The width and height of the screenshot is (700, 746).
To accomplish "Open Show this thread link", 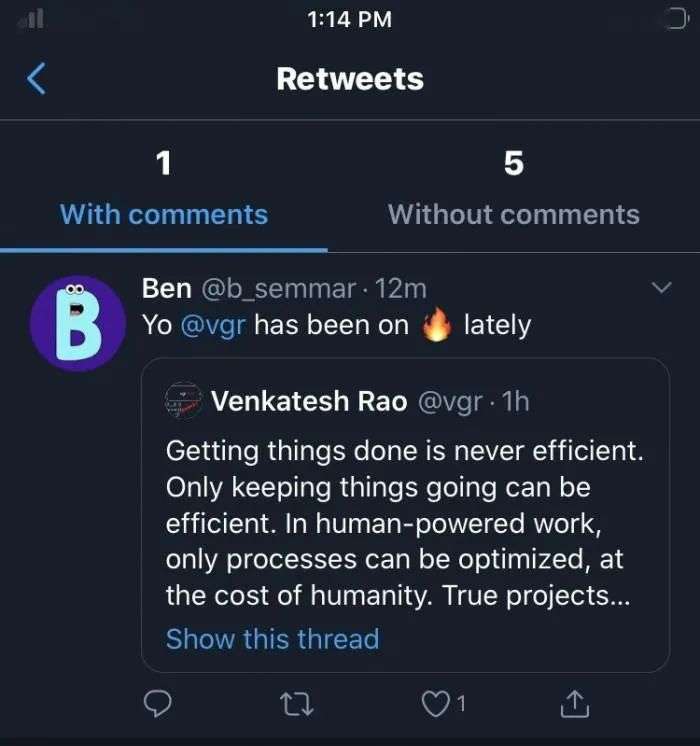I will click(x=272, y=639).
